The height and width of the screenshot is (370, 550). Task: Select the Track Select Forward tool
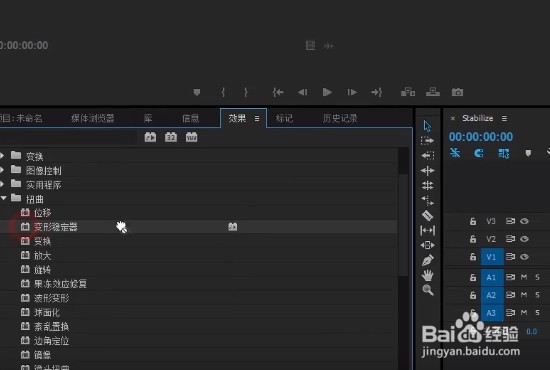point(427,141)
